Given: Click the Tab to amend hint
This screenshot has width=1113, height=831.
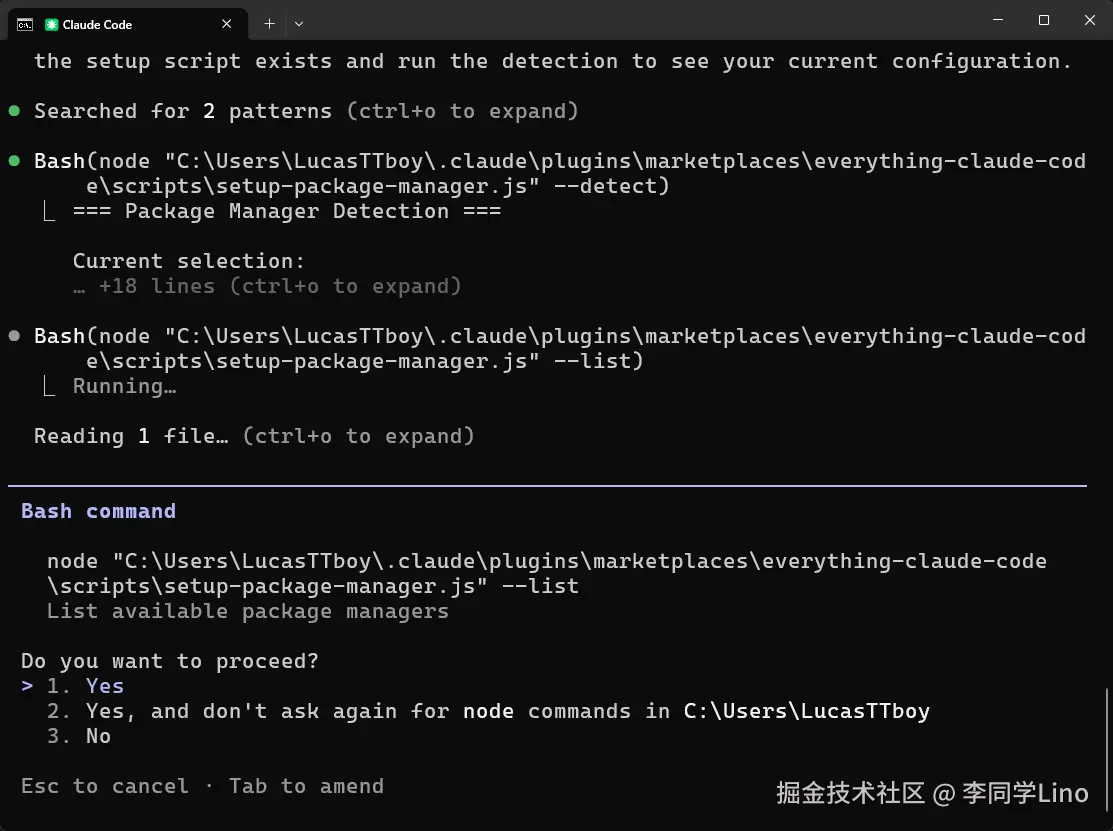Looking at the screenshot, I should 306,786.
